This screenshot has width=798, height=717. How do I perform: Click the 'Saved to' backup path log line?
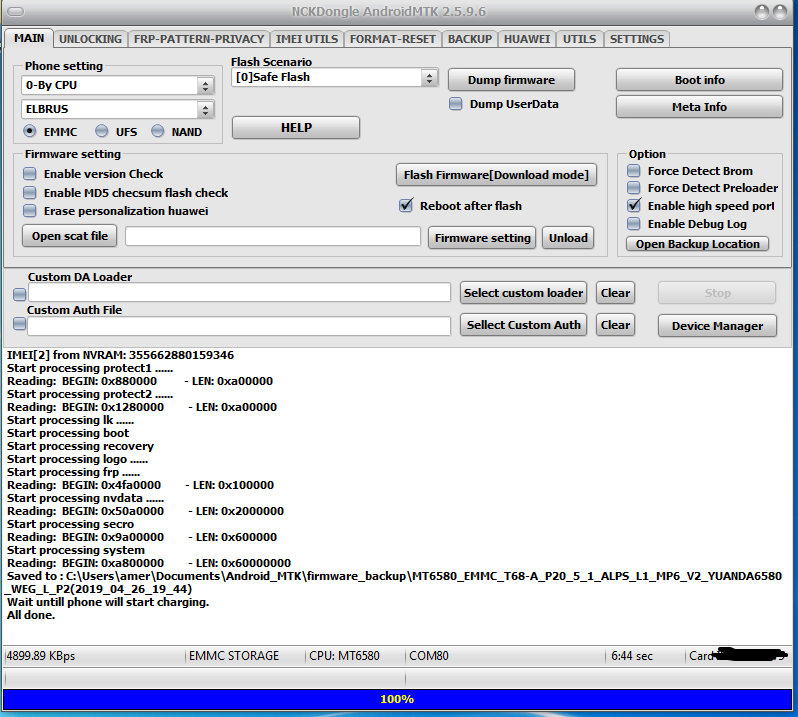click(x=394, y=583)
